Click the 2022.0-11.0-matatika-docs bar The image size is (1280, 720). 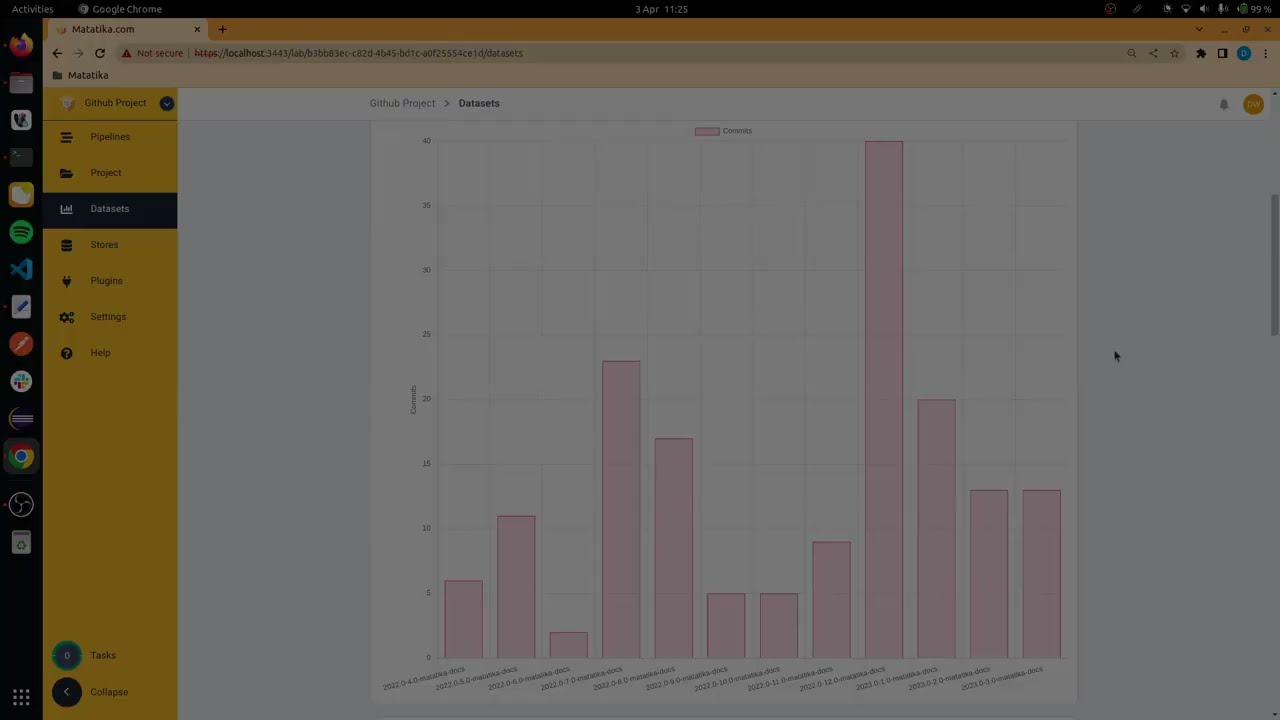point(831,600)
